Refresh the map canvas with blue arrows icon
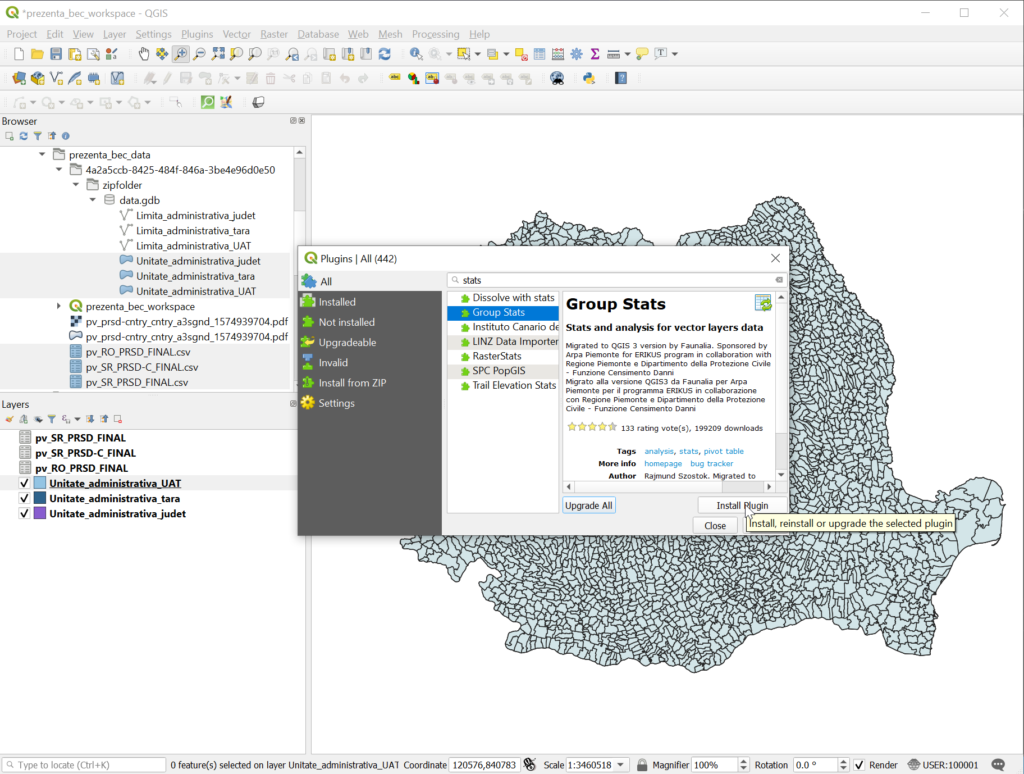1024x774 pixels. point(385,54)
